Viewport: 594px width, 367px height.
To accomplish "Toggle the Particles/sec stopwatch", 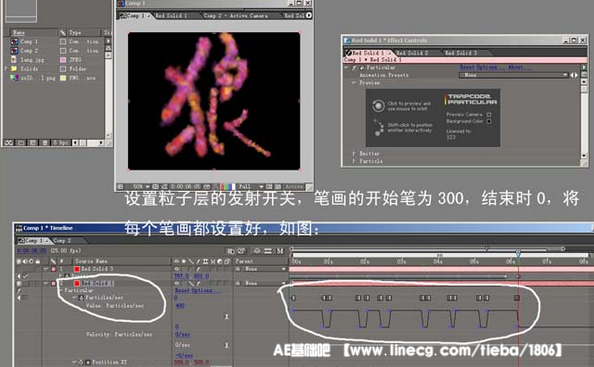I will (x=81, y=298).
